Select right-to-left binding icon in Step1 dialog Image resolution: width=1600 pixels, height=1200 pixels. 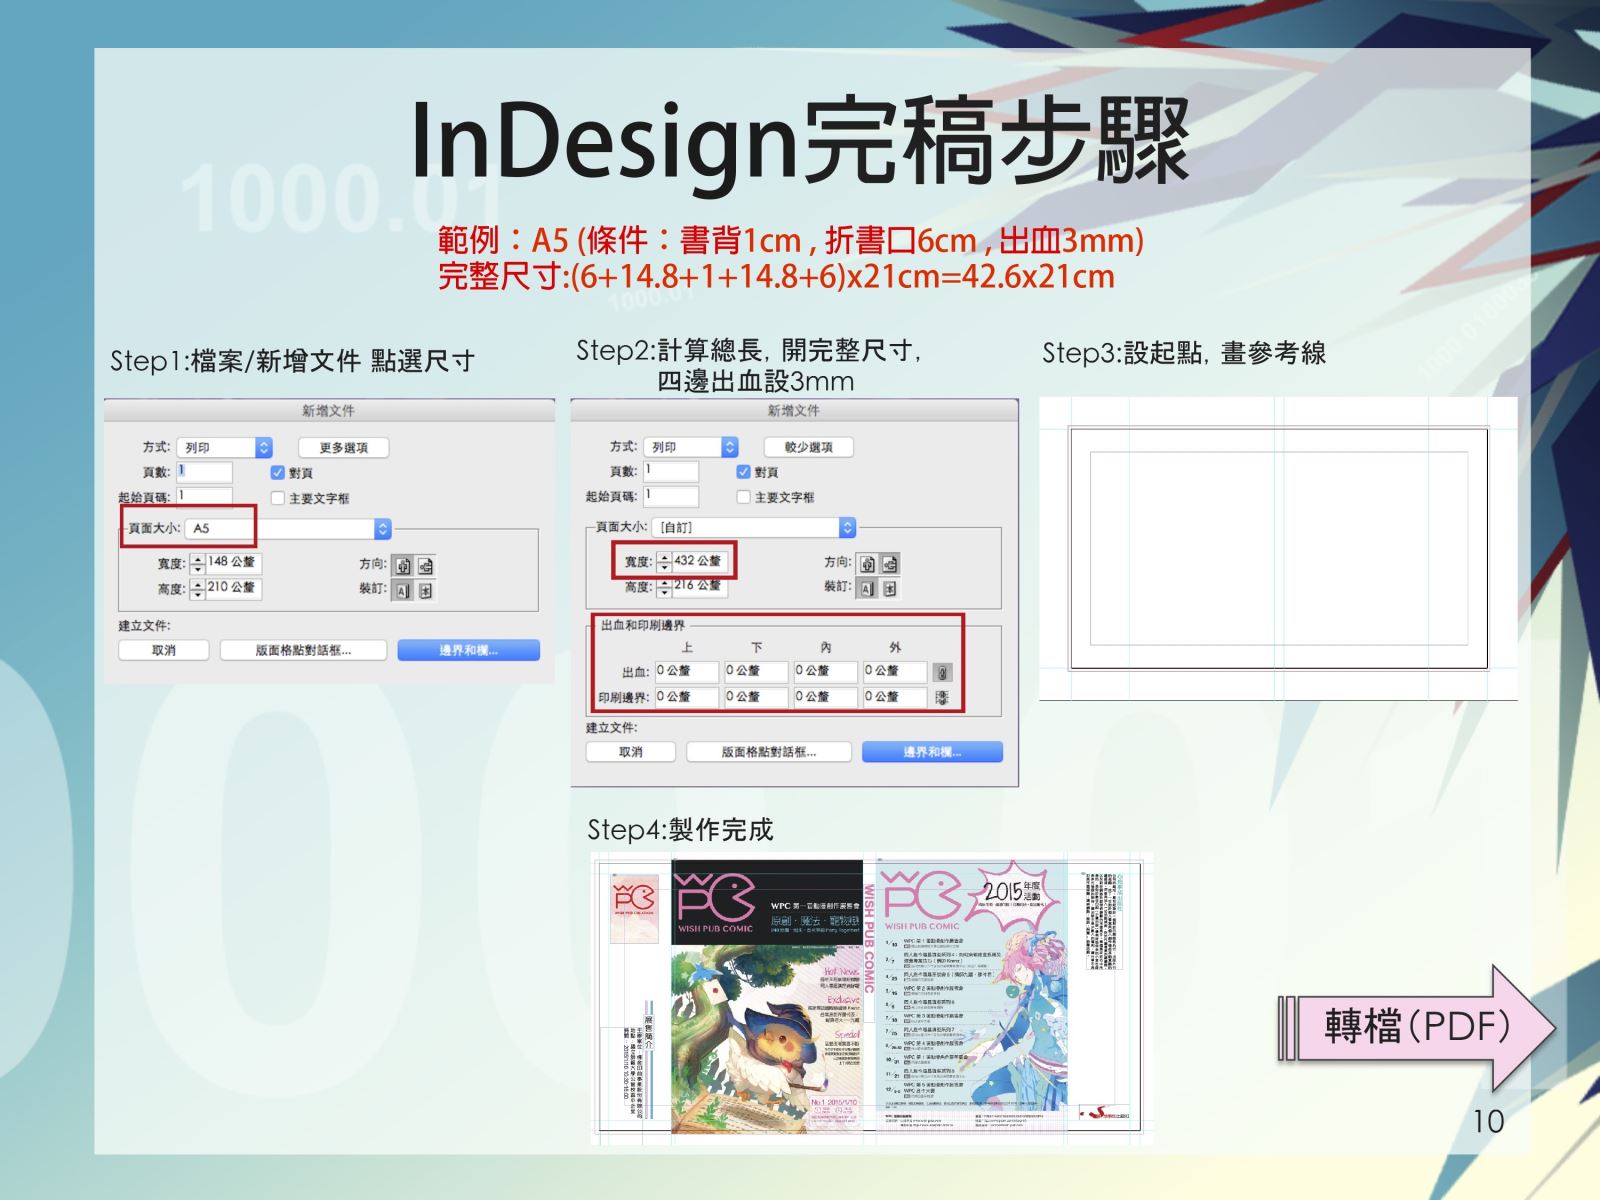coord(425,591)
